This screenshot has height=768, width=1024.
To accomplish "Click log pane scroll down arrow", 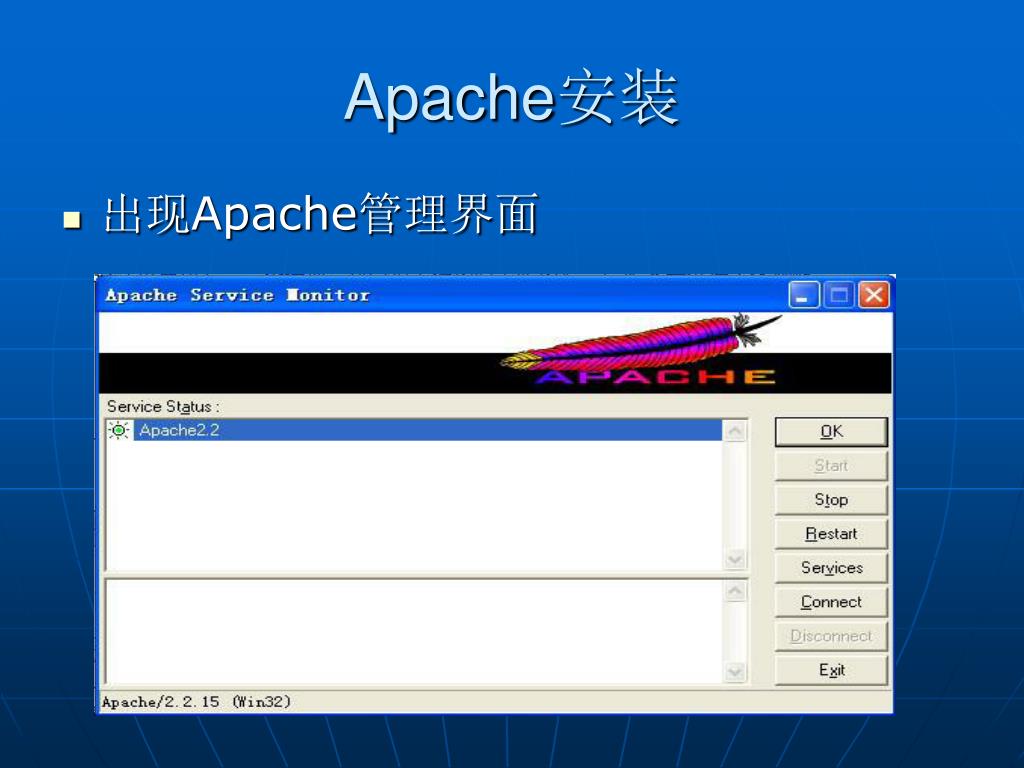I will click(x=735, y=671).
